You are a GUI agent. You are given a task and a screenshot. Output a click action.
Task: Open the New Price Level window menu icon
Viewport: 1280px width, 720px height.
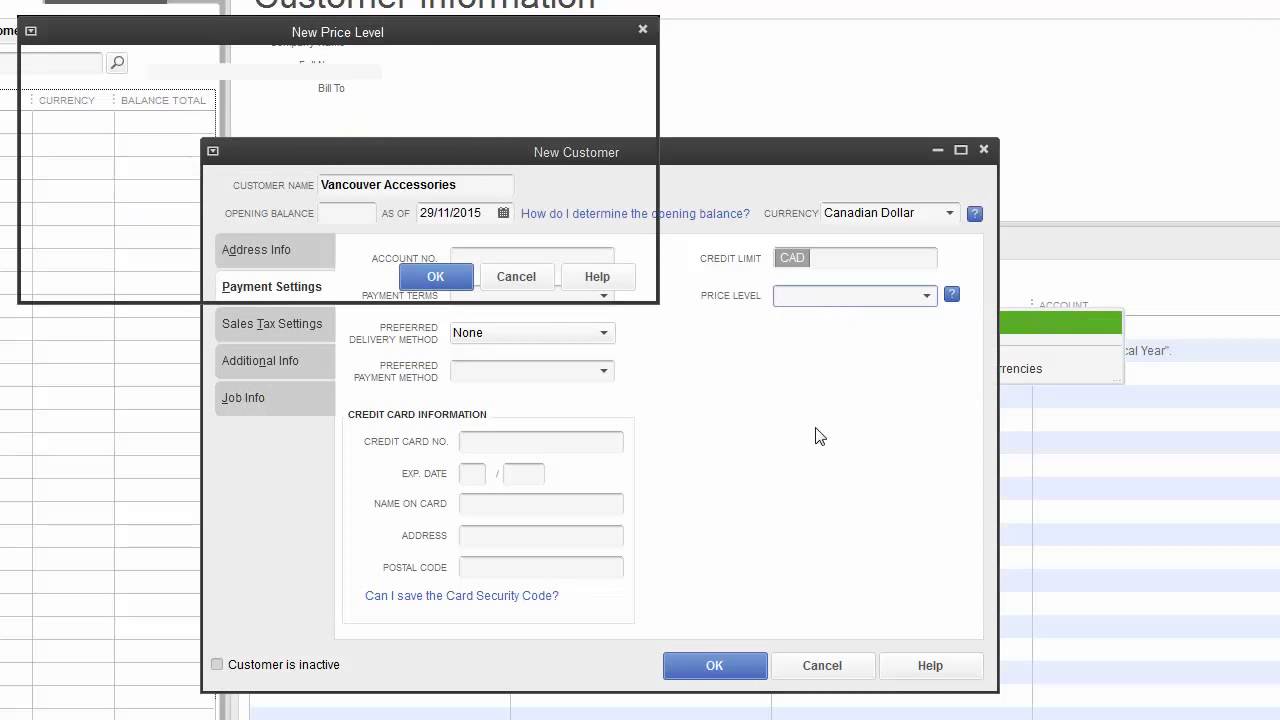[x=31, y=31]
